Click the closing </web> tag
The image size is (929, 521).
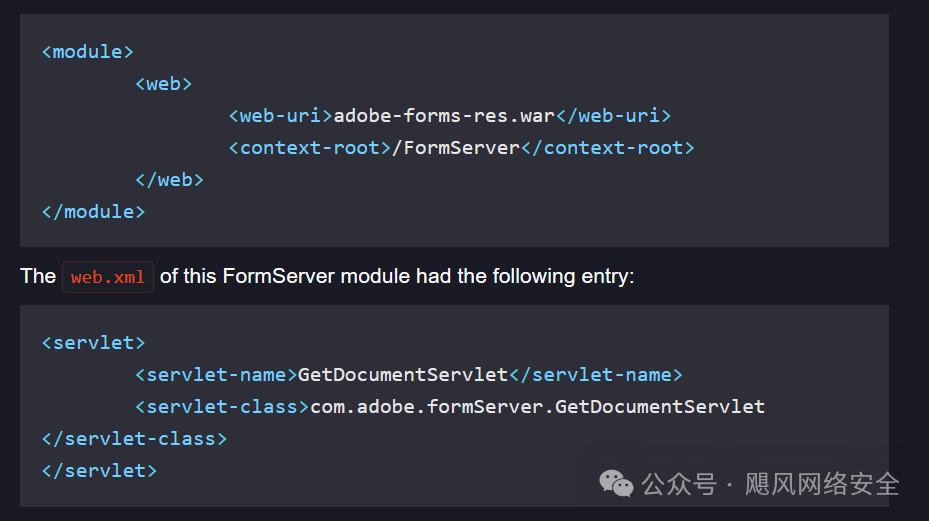pyautogui.click(x=169, y=180)
